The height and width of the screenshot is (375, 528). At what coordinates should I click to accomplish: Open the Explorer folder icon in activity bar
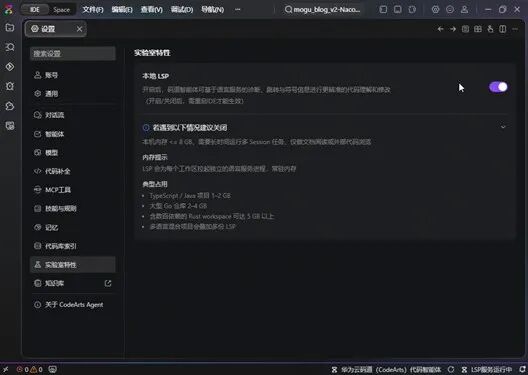click(x=10, y=28)
